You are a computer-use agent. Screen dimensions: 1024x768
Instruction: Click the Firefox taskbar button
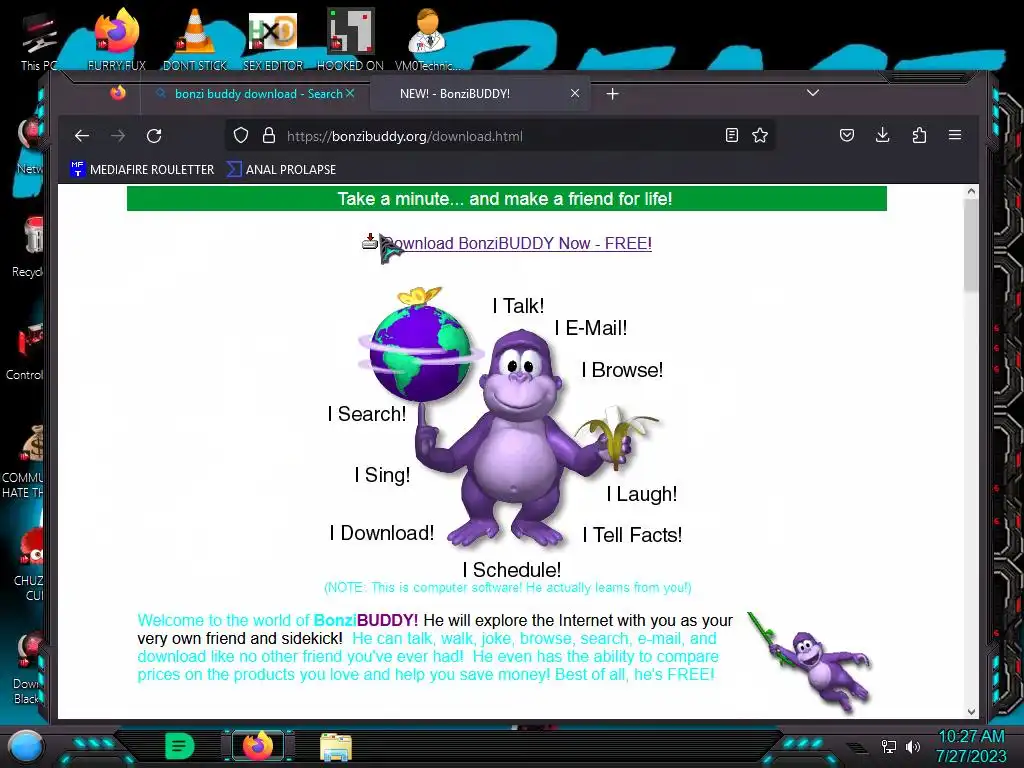click(x=258, y=746)
